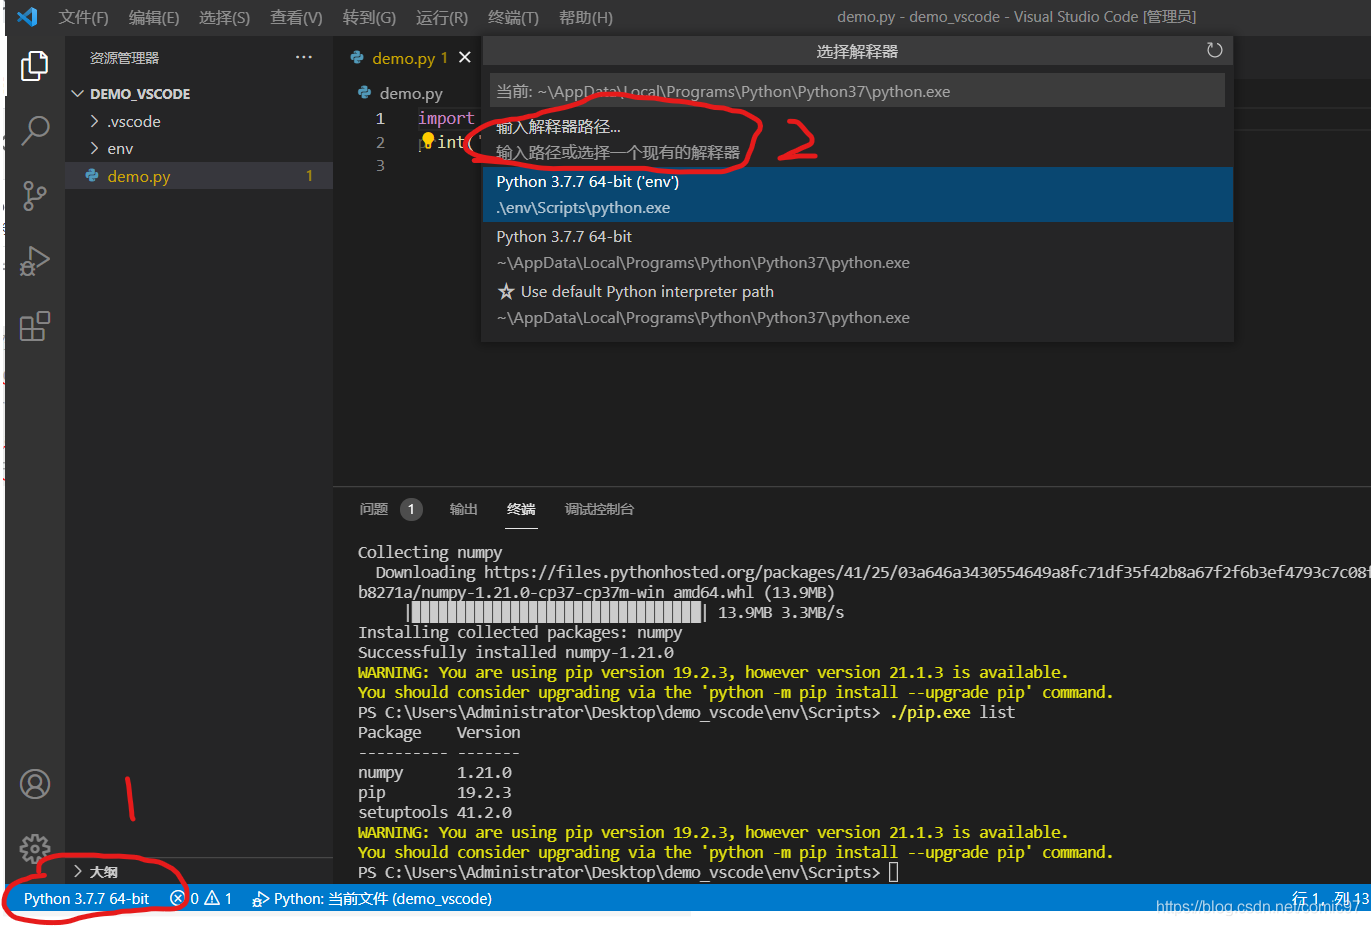Switch to the 调试控制台 tab

(599, 509)
